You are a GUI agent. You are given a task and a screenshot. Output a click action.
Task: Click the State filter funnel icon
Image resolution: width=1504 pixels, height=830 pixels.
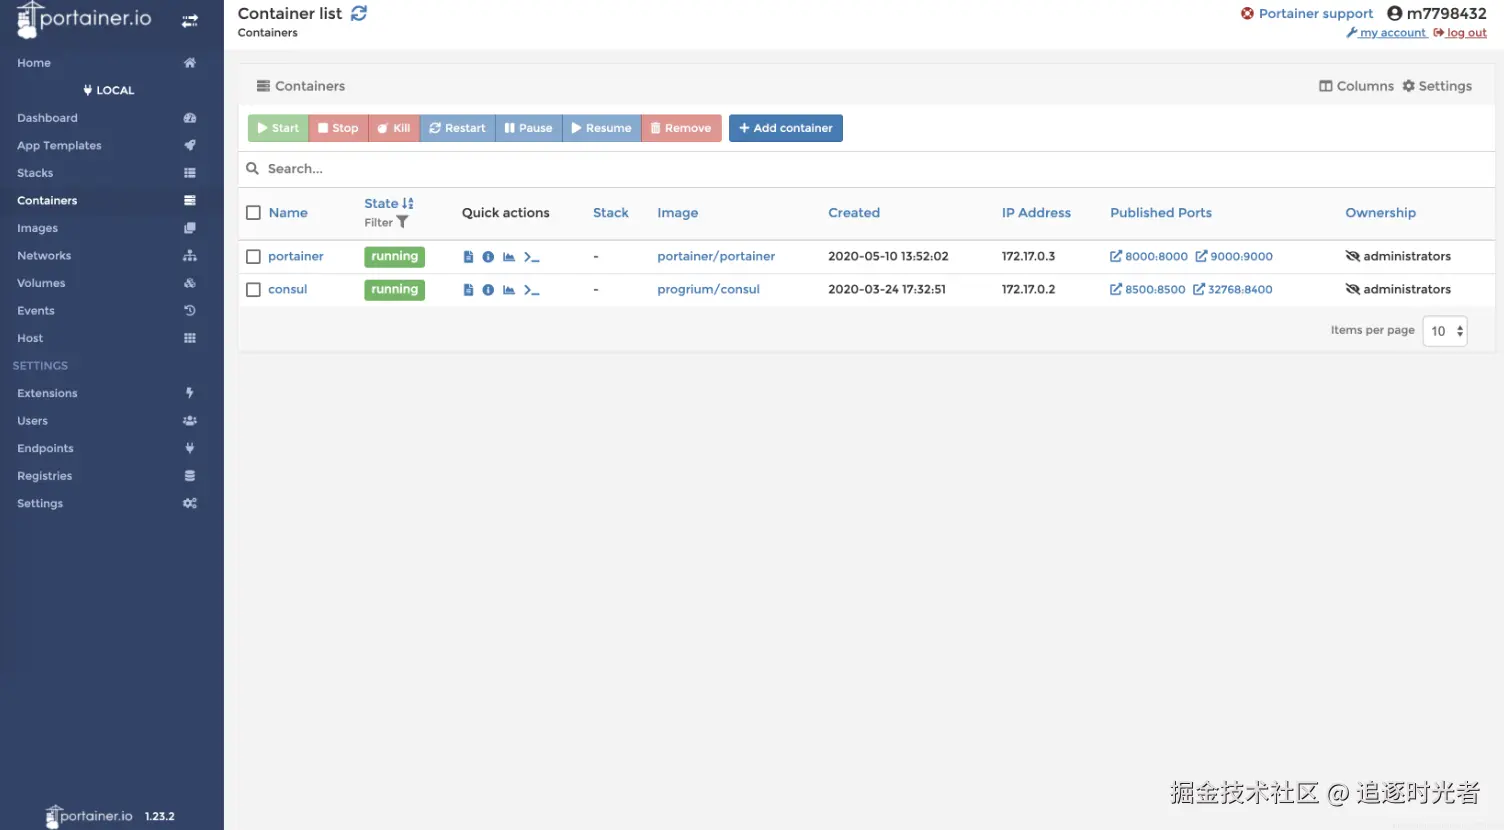[x=402, y=222]
